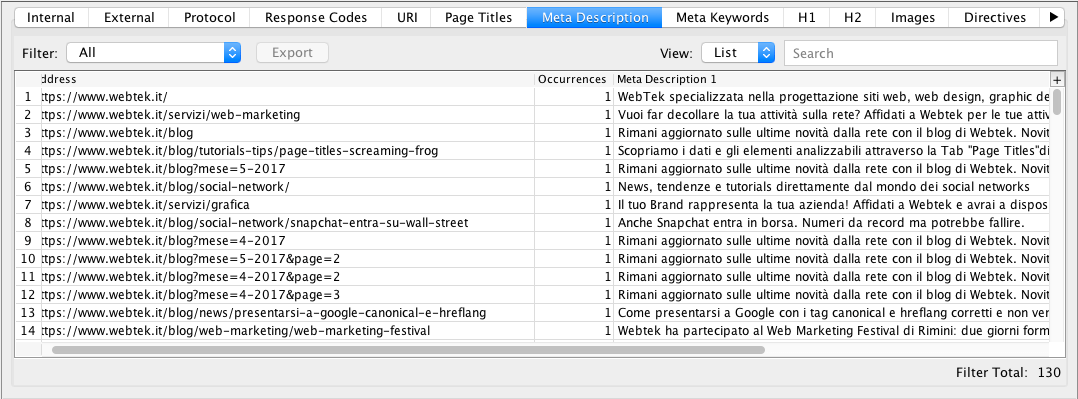Select the page-titles-screaming-frog address row
Image resolution: width=1078 pixels, height=399 pixels.
(288, 151)
